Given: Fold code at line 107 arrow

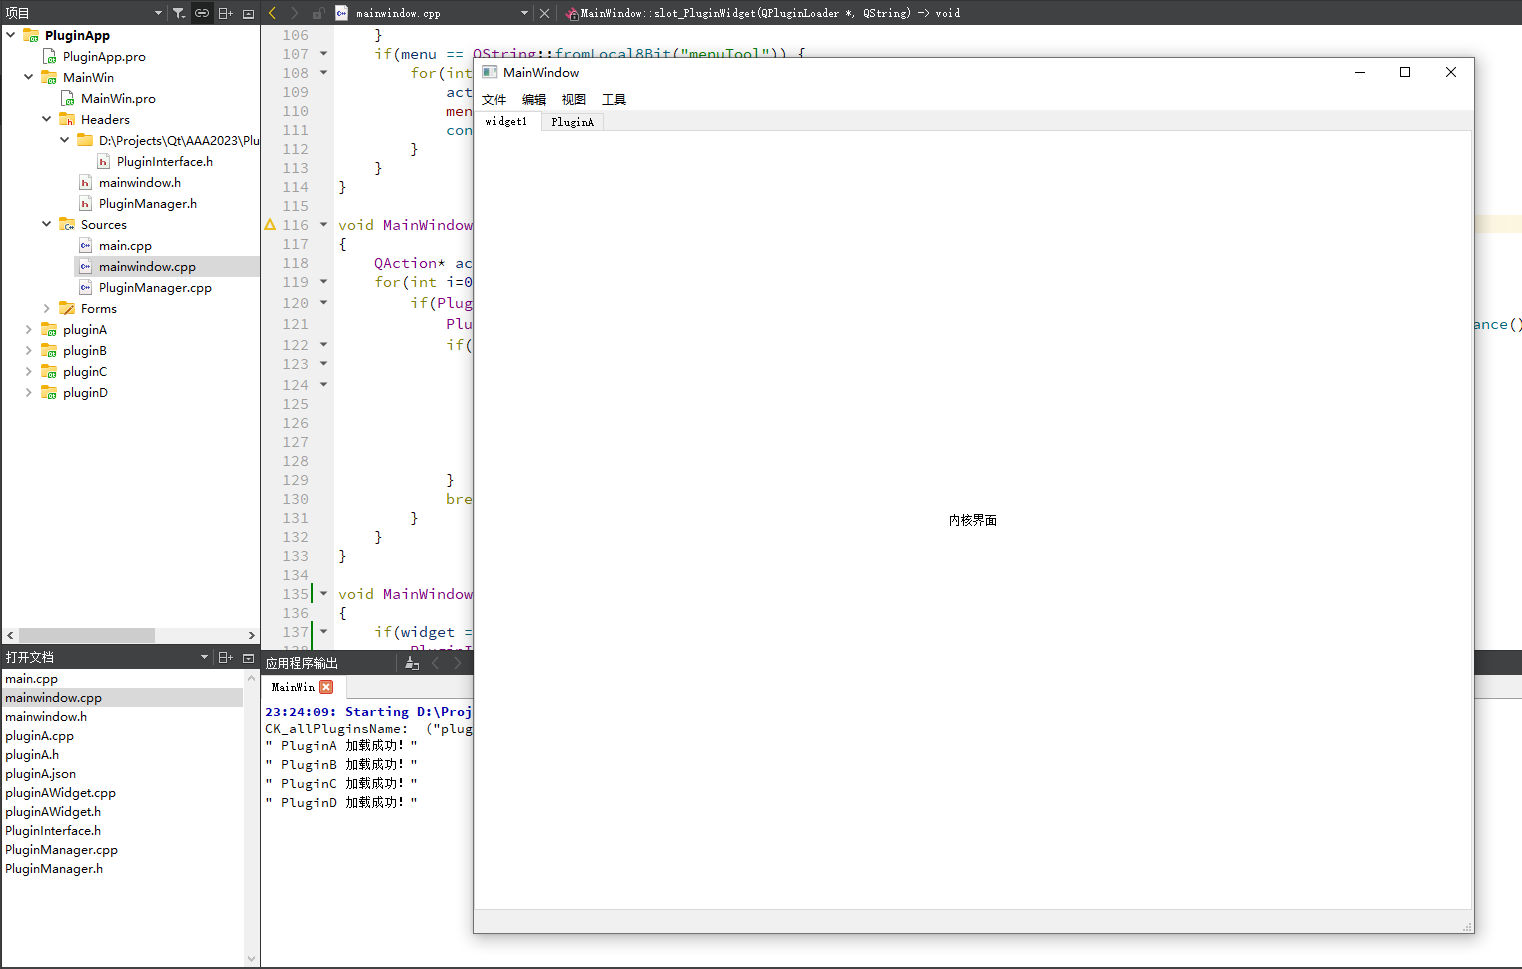Looking at the screenshot, I should tap(323, 53).
